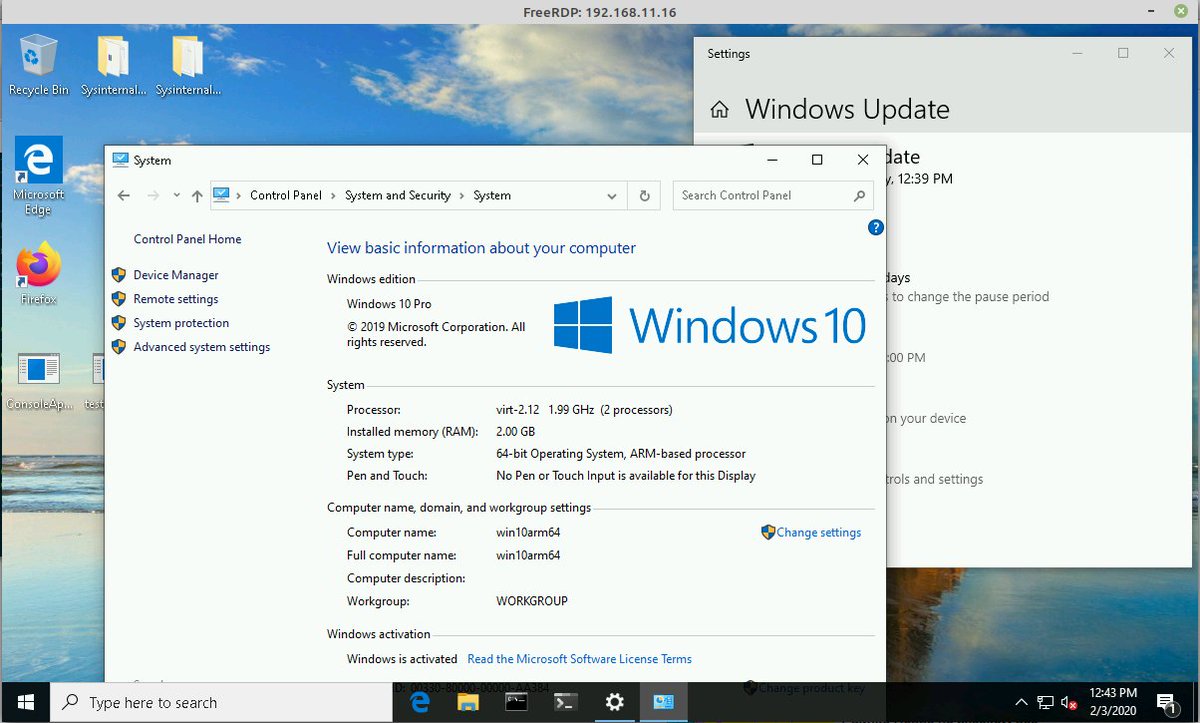Maximize the Settings window
Screen dimensions: 1200x723
1123,53
